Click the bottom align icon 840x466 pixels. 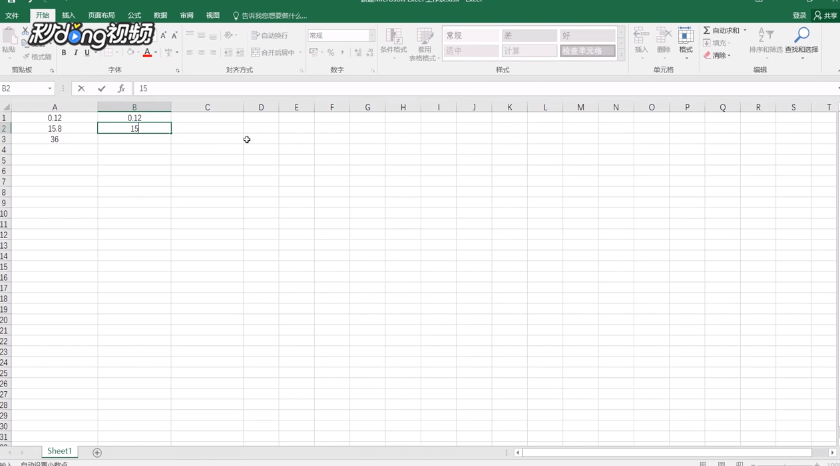tap(213, 35)
